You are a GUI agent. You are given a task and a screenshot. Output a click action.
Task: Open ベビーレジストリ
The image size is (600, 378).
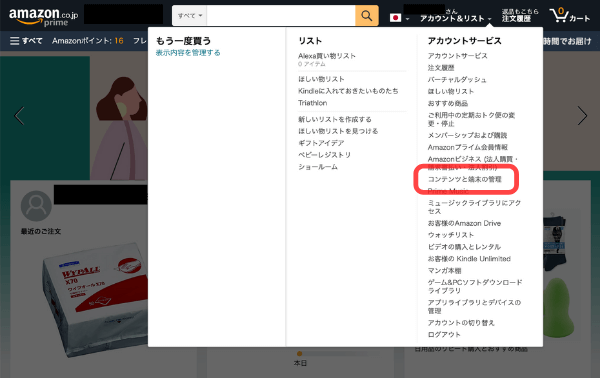324,155
